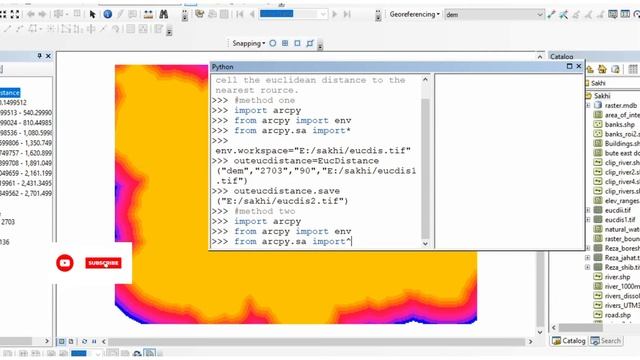The width and height of the screenshot is (640, 360).
Task: Expand eucdii.tif in Catalog tree
Action: [588, 210]
